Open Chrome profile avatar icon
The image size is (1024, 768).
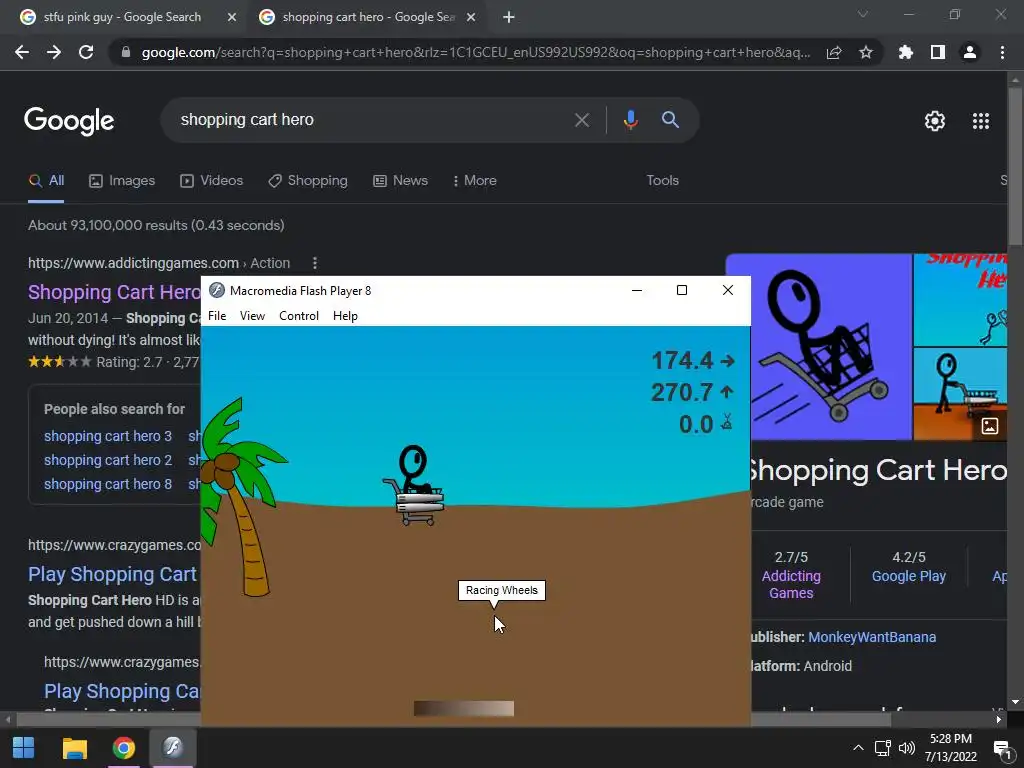click(970, 52)
